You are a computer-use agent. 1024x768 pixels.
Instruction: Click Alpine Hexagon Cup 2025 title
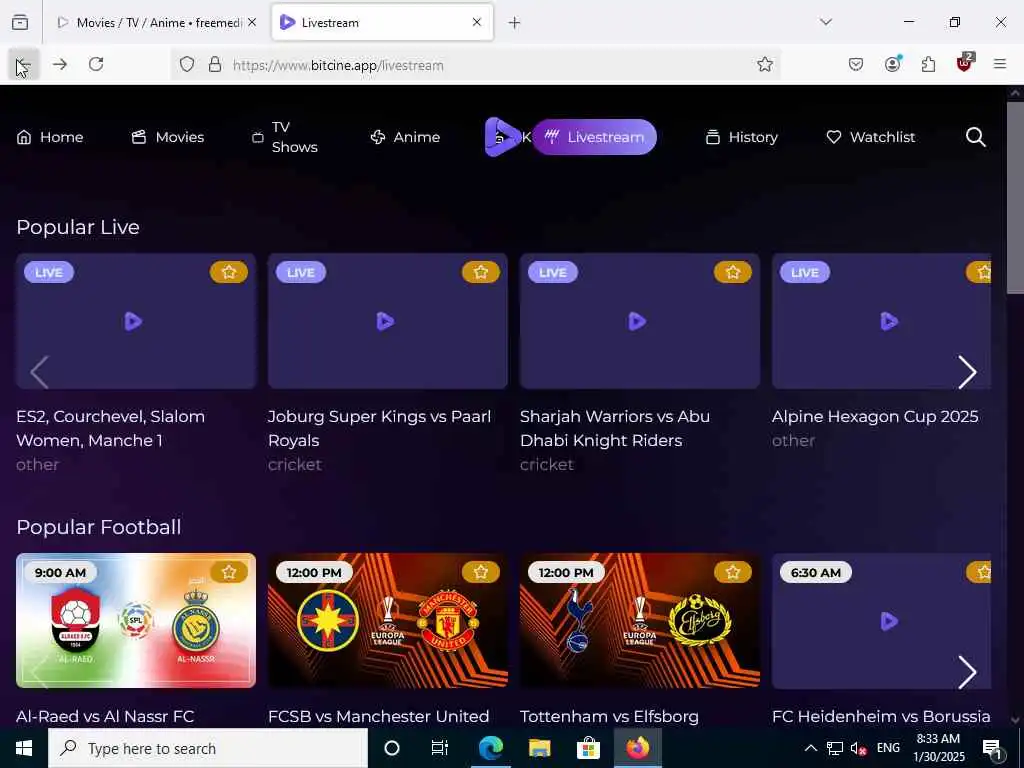(875, 417)
